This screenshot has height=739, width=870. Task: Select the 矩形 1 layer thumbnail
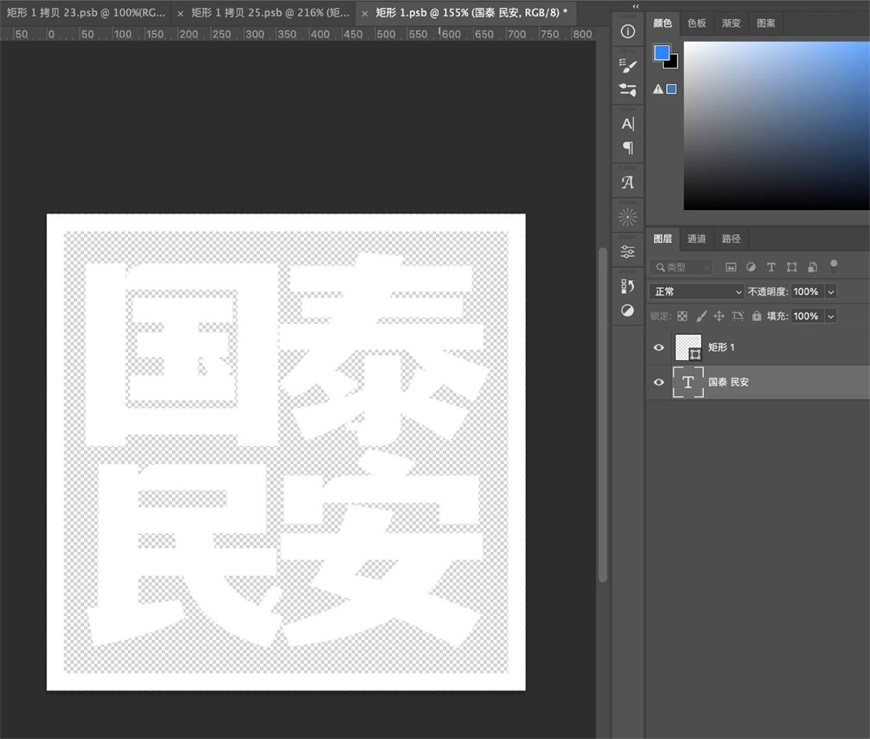point(688,347)
